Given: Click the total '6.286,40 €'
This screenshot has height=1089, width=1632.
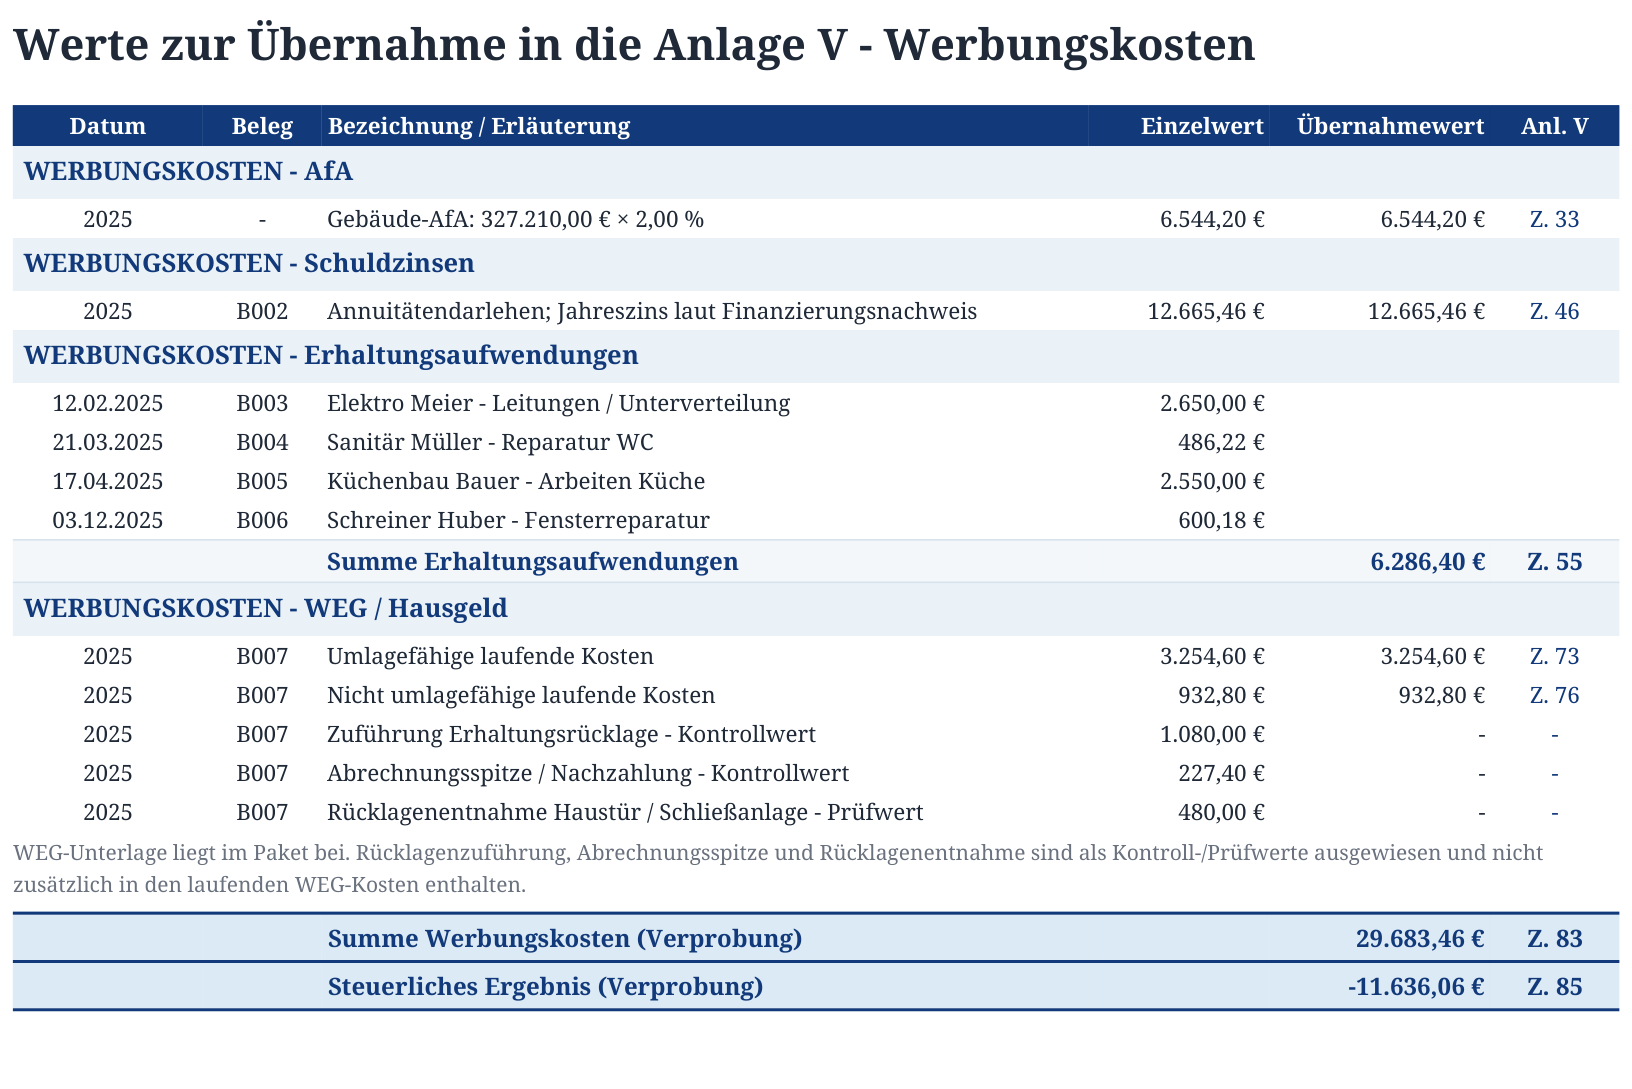Looking at the screenshot, I should click(x=1428, y=562).
